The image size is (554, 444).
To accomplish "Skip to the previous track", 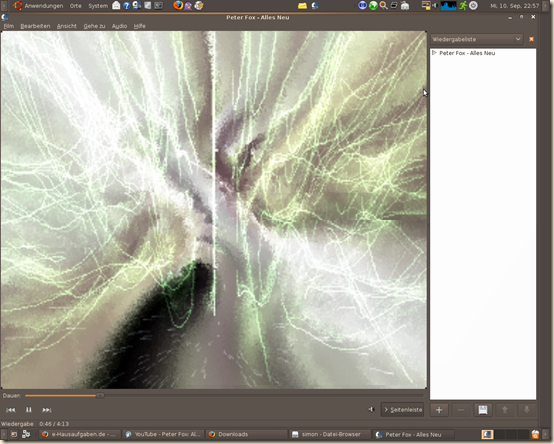I will (x=11, y=410).
